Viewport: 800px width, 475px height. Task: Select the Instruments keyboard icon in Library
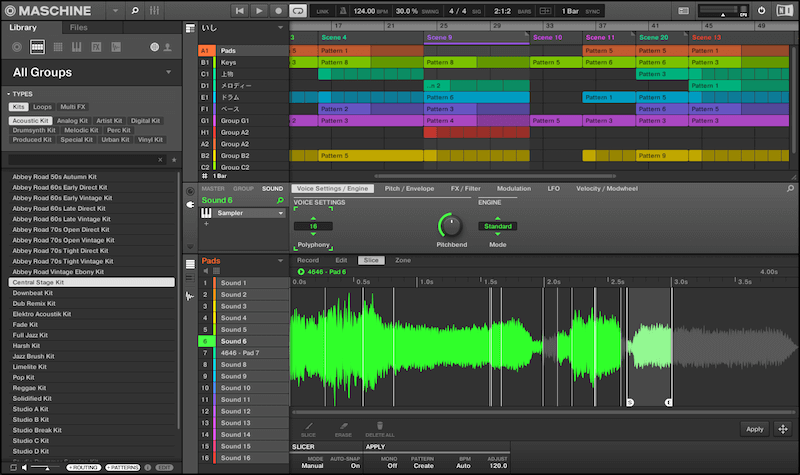pyautogui.click(x=77, y=47)
